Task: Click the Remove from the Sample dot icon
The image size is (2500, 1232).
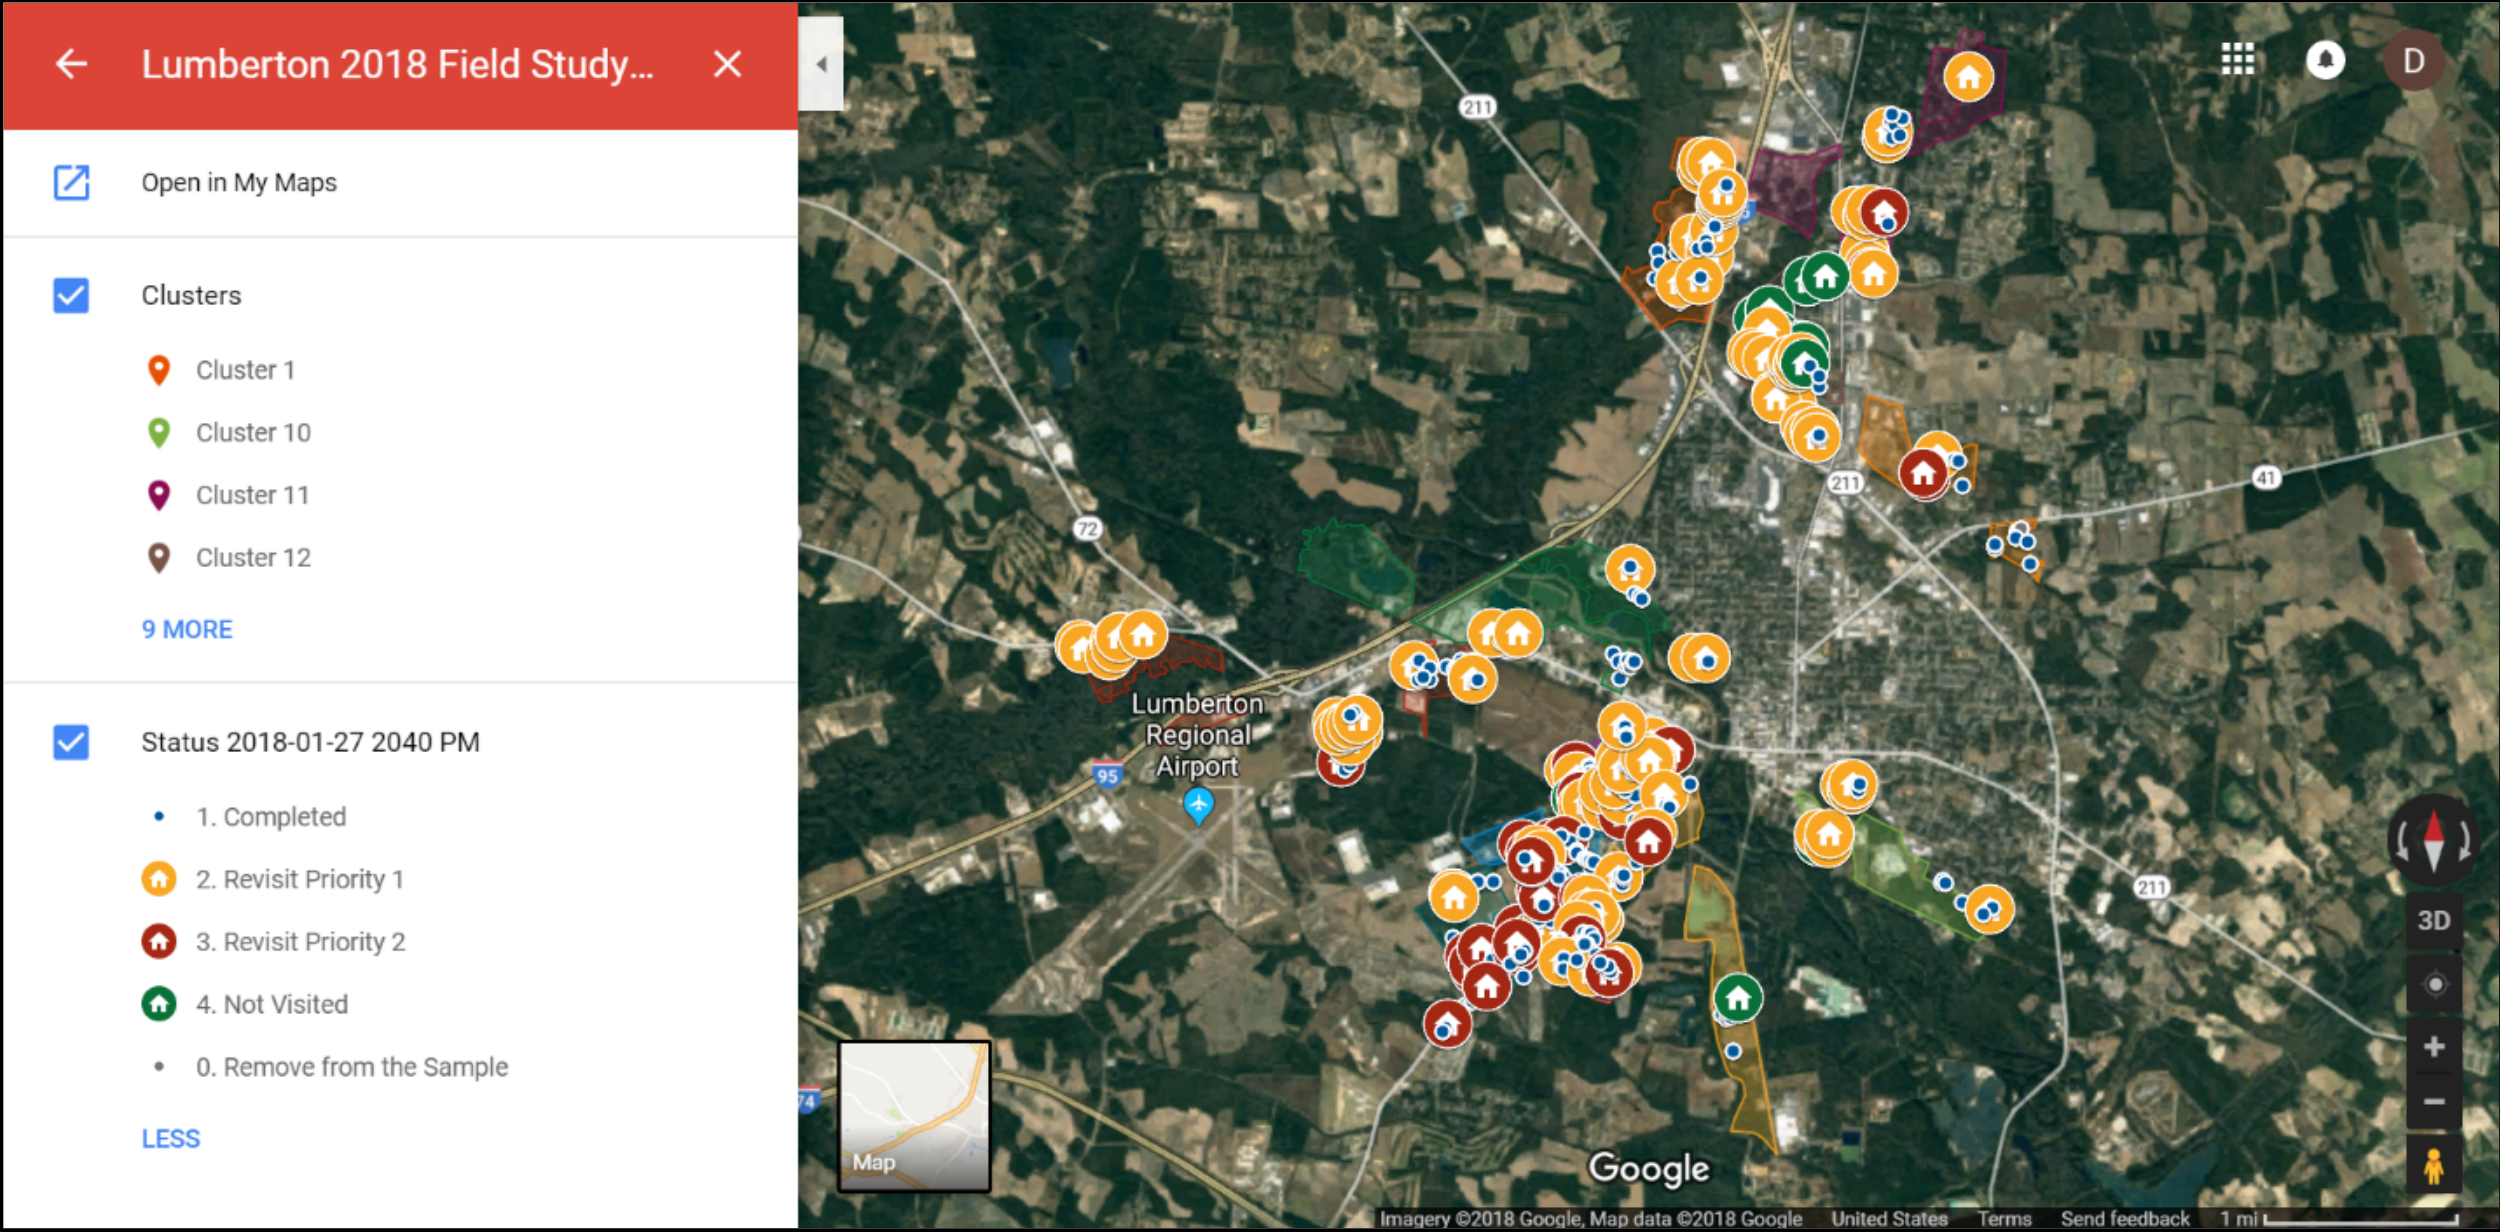Action: tap(159, 1066)
